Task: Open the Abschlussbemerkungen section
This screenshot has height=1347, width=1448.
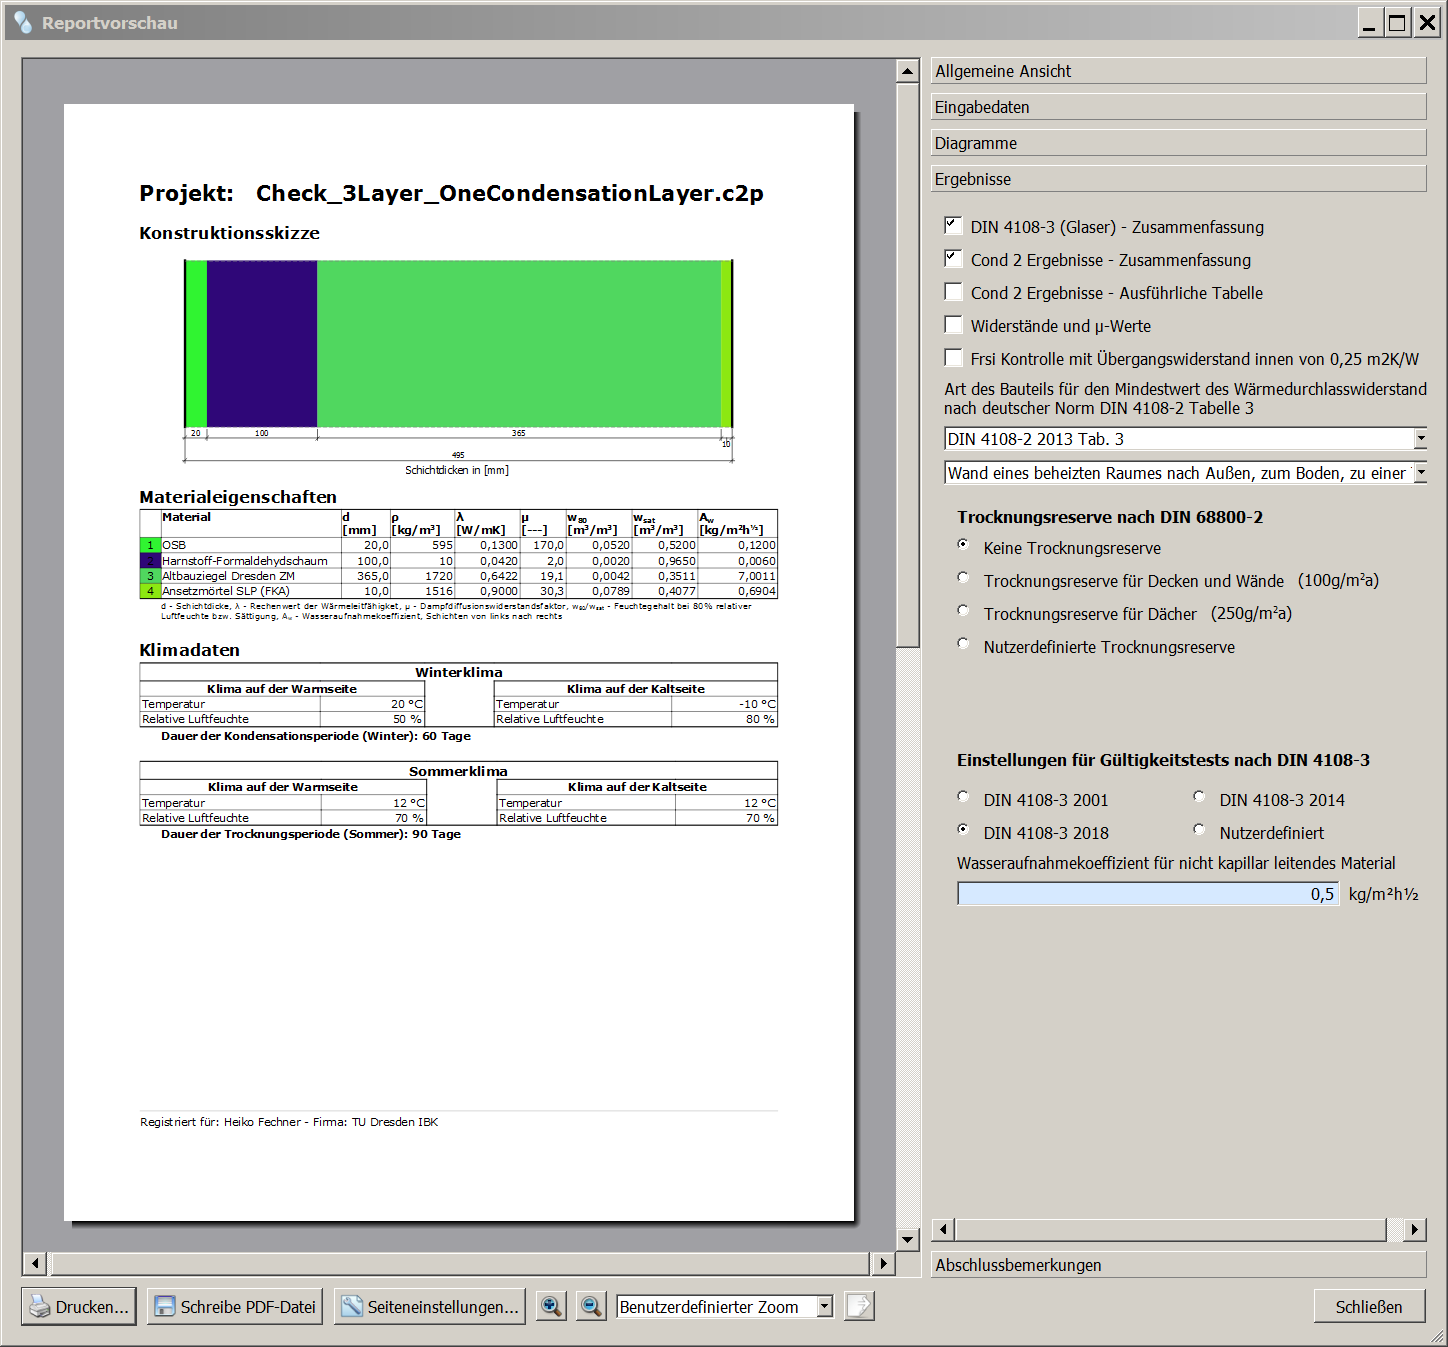Action: pyautogui.click(x=1178, y=1265)
